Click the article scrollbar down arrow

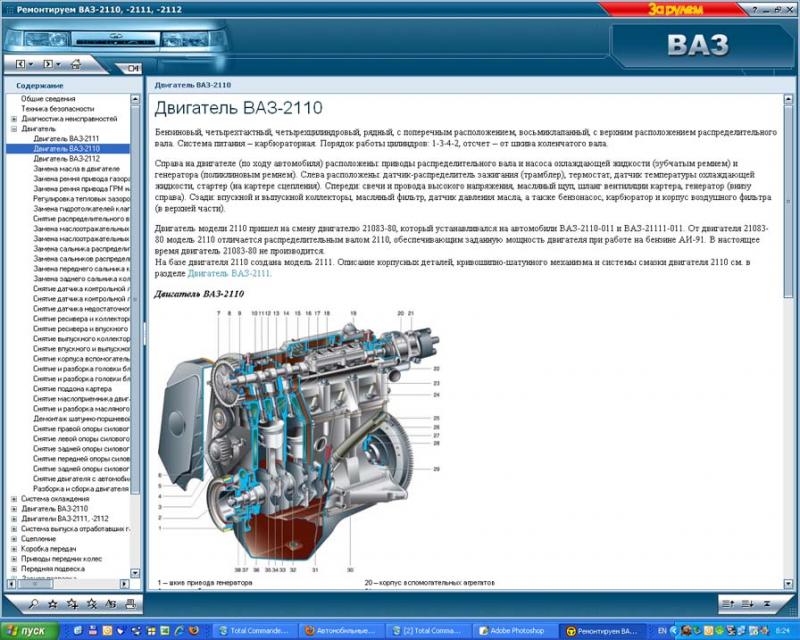[788, 583]
